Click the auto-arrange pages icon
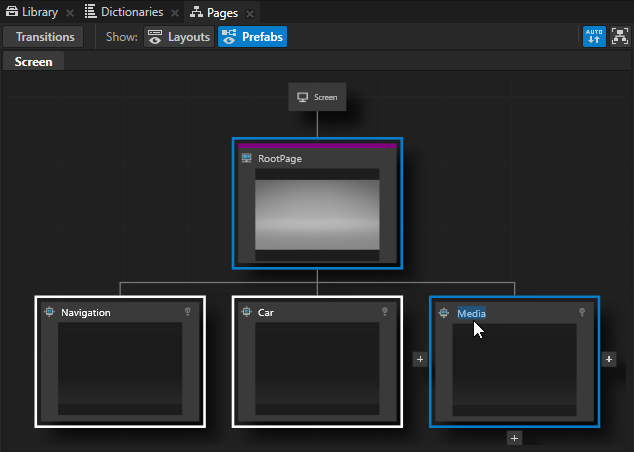Screen dimensions: 634x452 [594, 37]
